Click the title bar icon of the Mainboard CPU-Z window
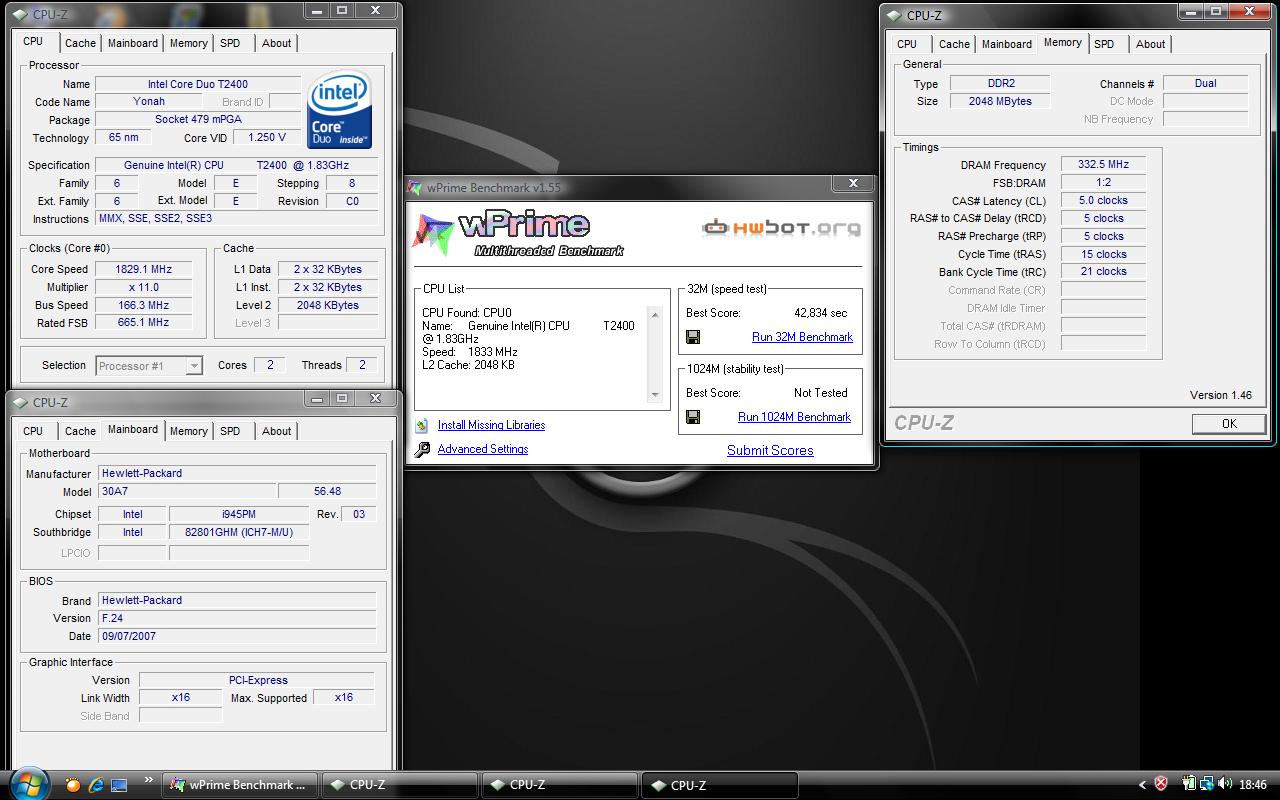1280x800 pixels. 20,402
